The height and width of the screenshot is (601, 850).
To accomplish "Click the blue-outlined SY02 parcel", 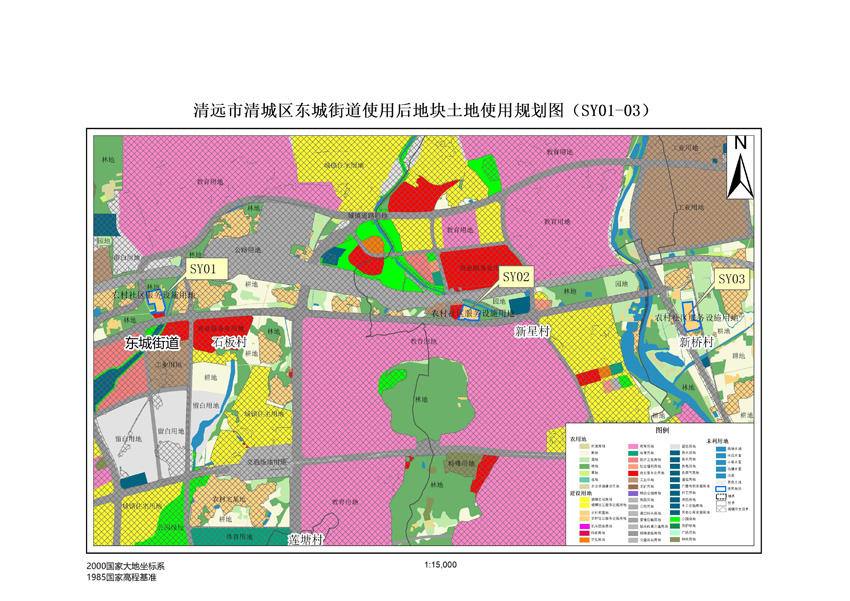I will 469,315.
